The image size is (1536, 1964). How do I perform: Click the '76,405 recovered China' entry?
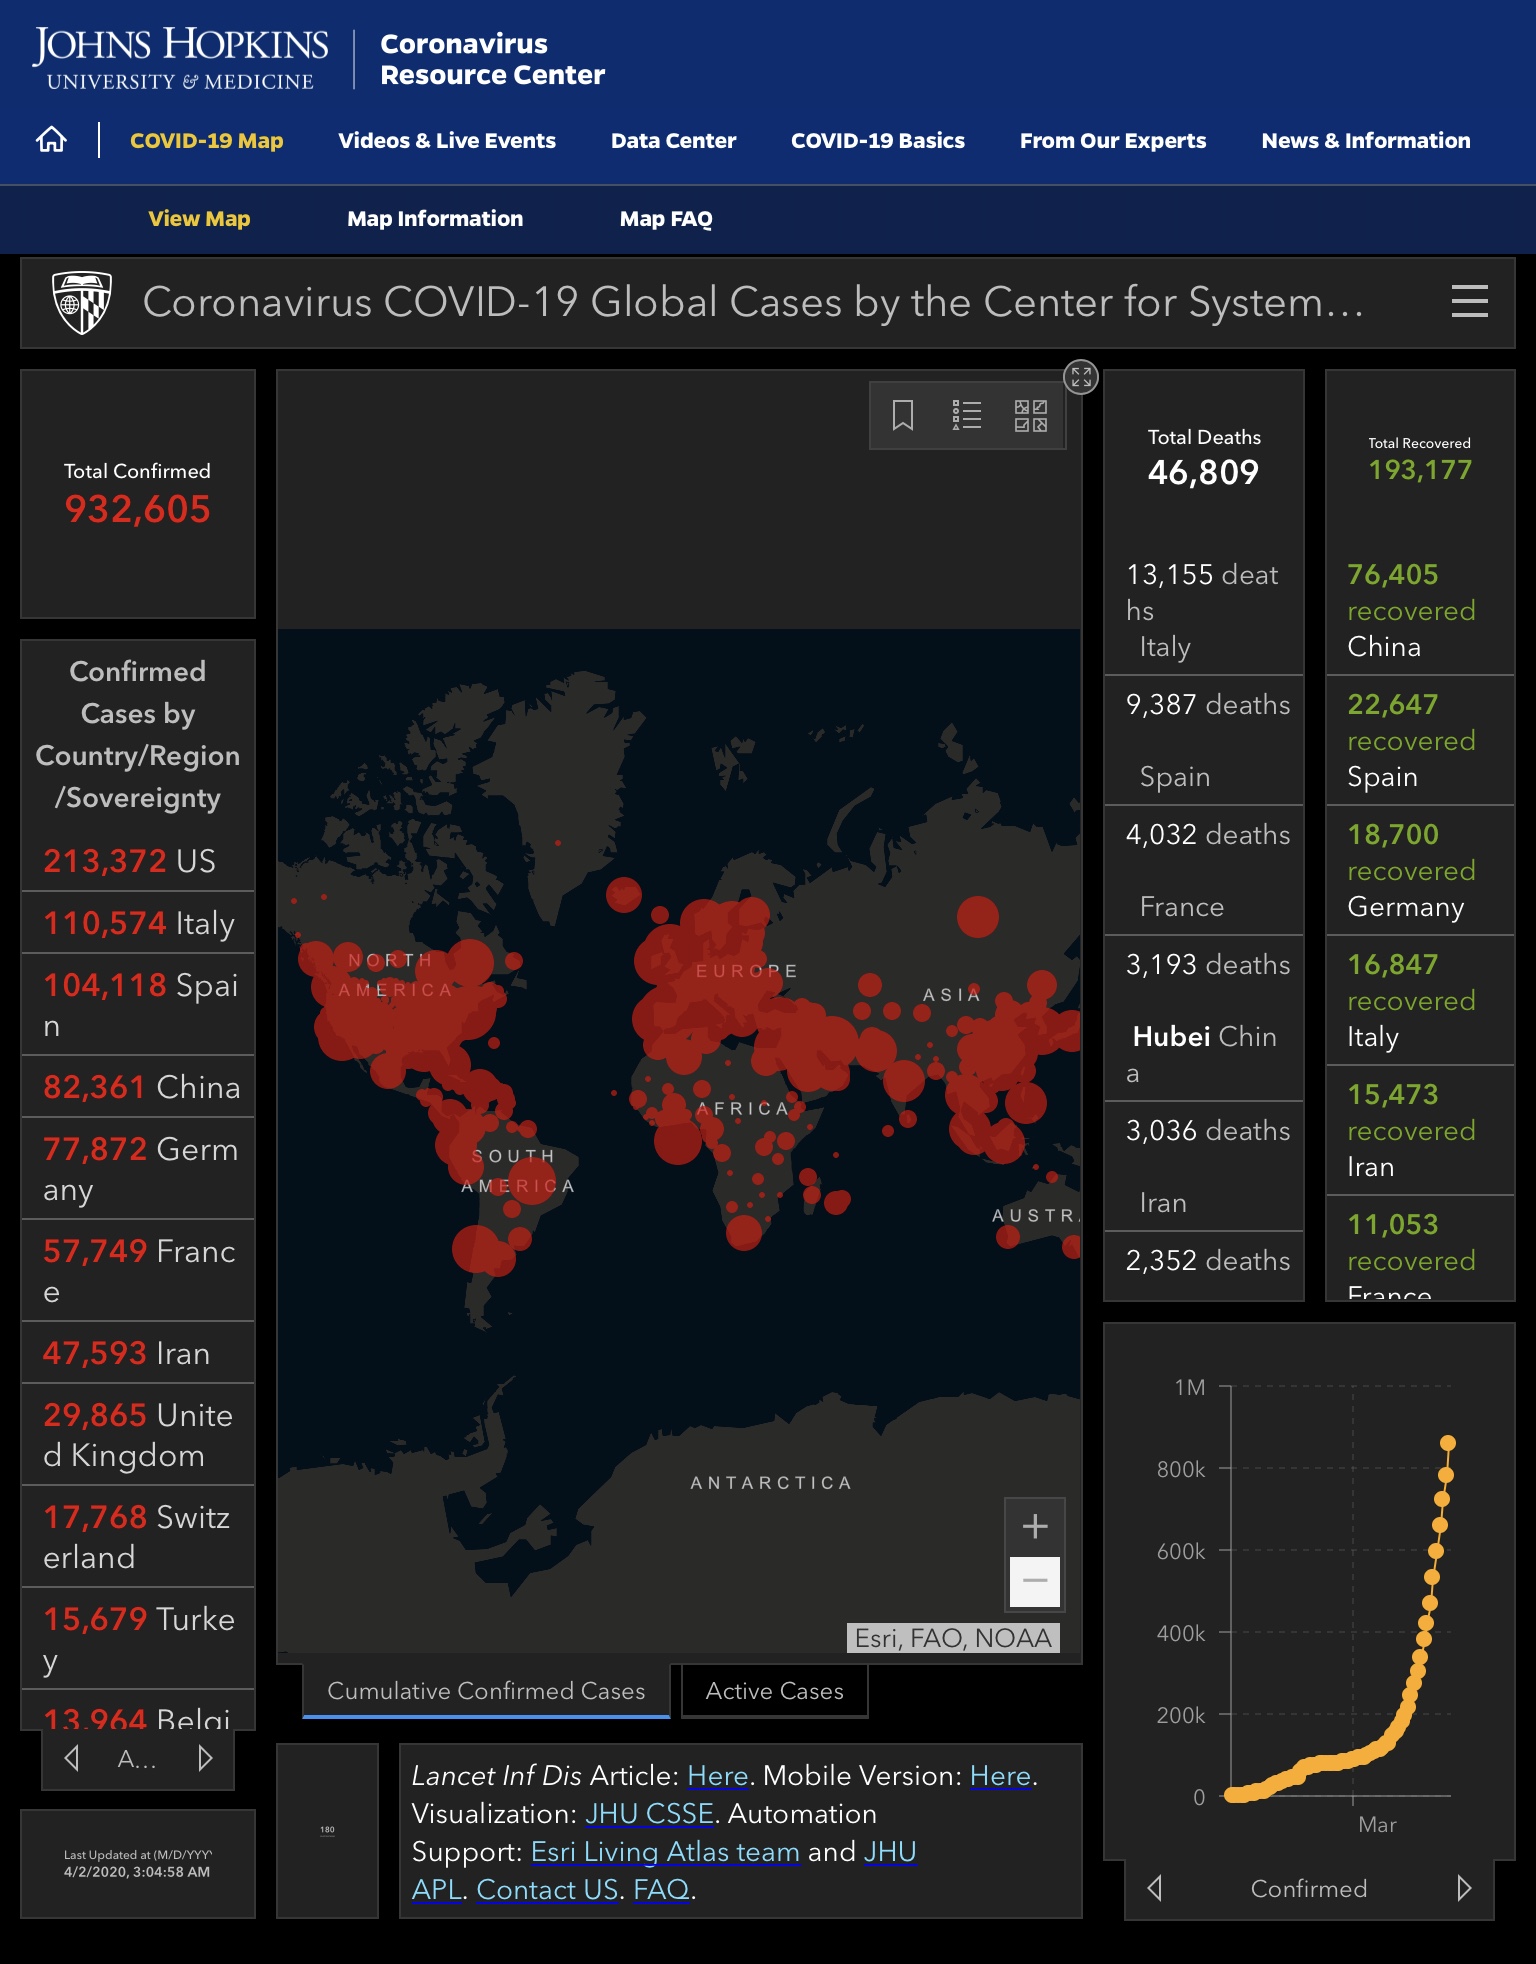(1420, 610)
